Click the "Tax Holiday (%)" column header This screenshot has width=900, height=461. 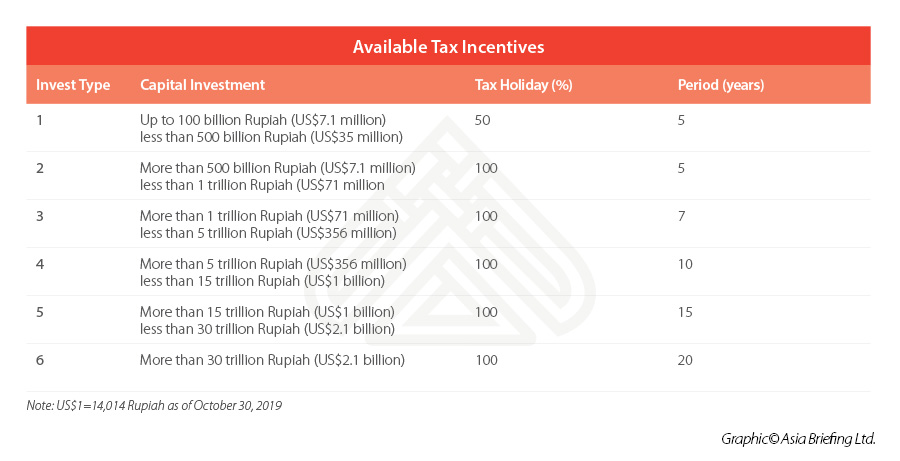[x=523, y=85]
